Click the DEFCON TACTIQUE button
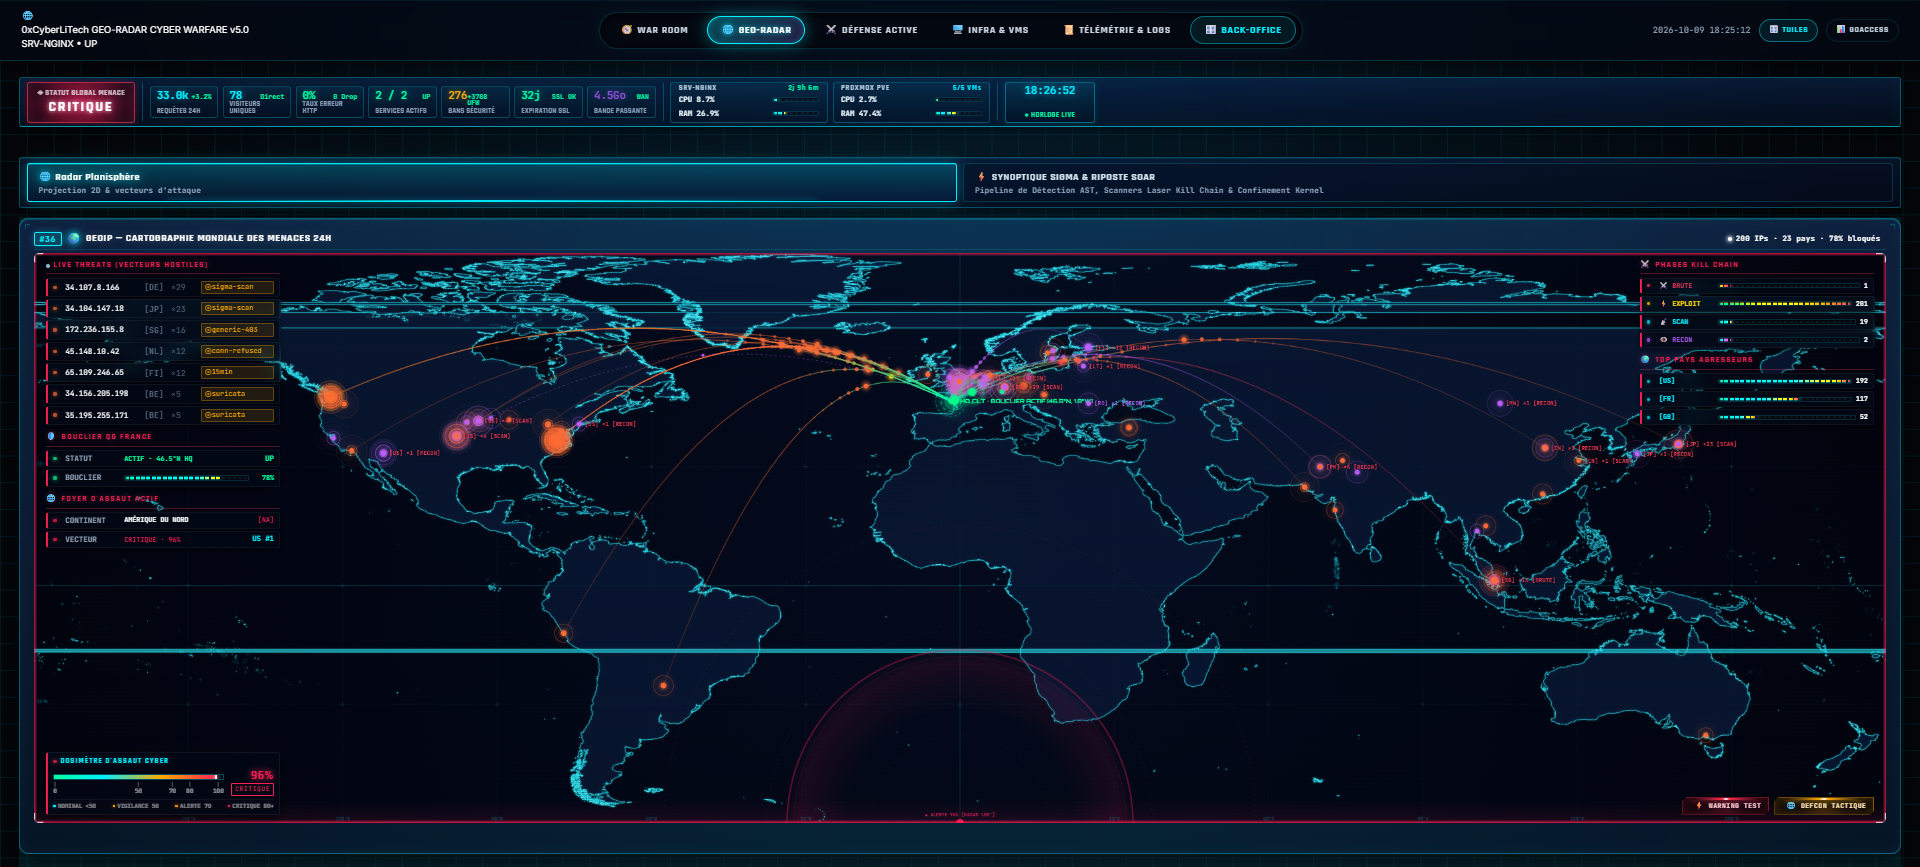Viewport: 1920px width, 867px height. click(x=1825, y=805)
